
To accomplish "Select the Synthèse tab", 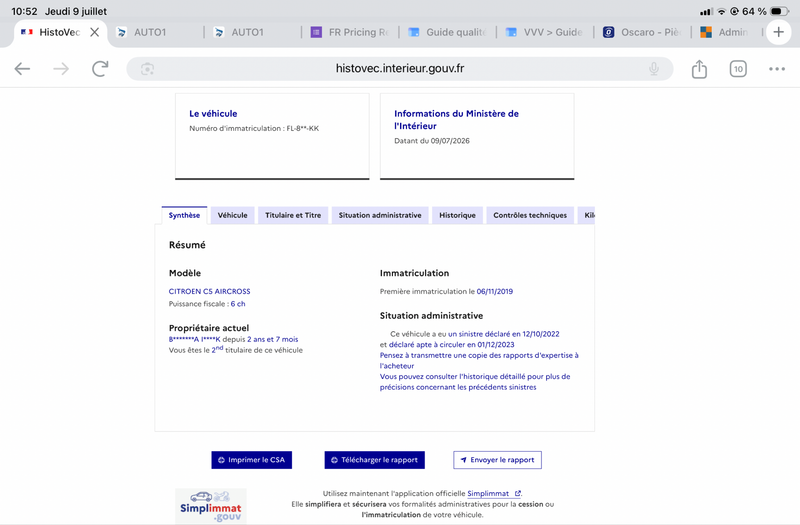I will tap(184, 215).
